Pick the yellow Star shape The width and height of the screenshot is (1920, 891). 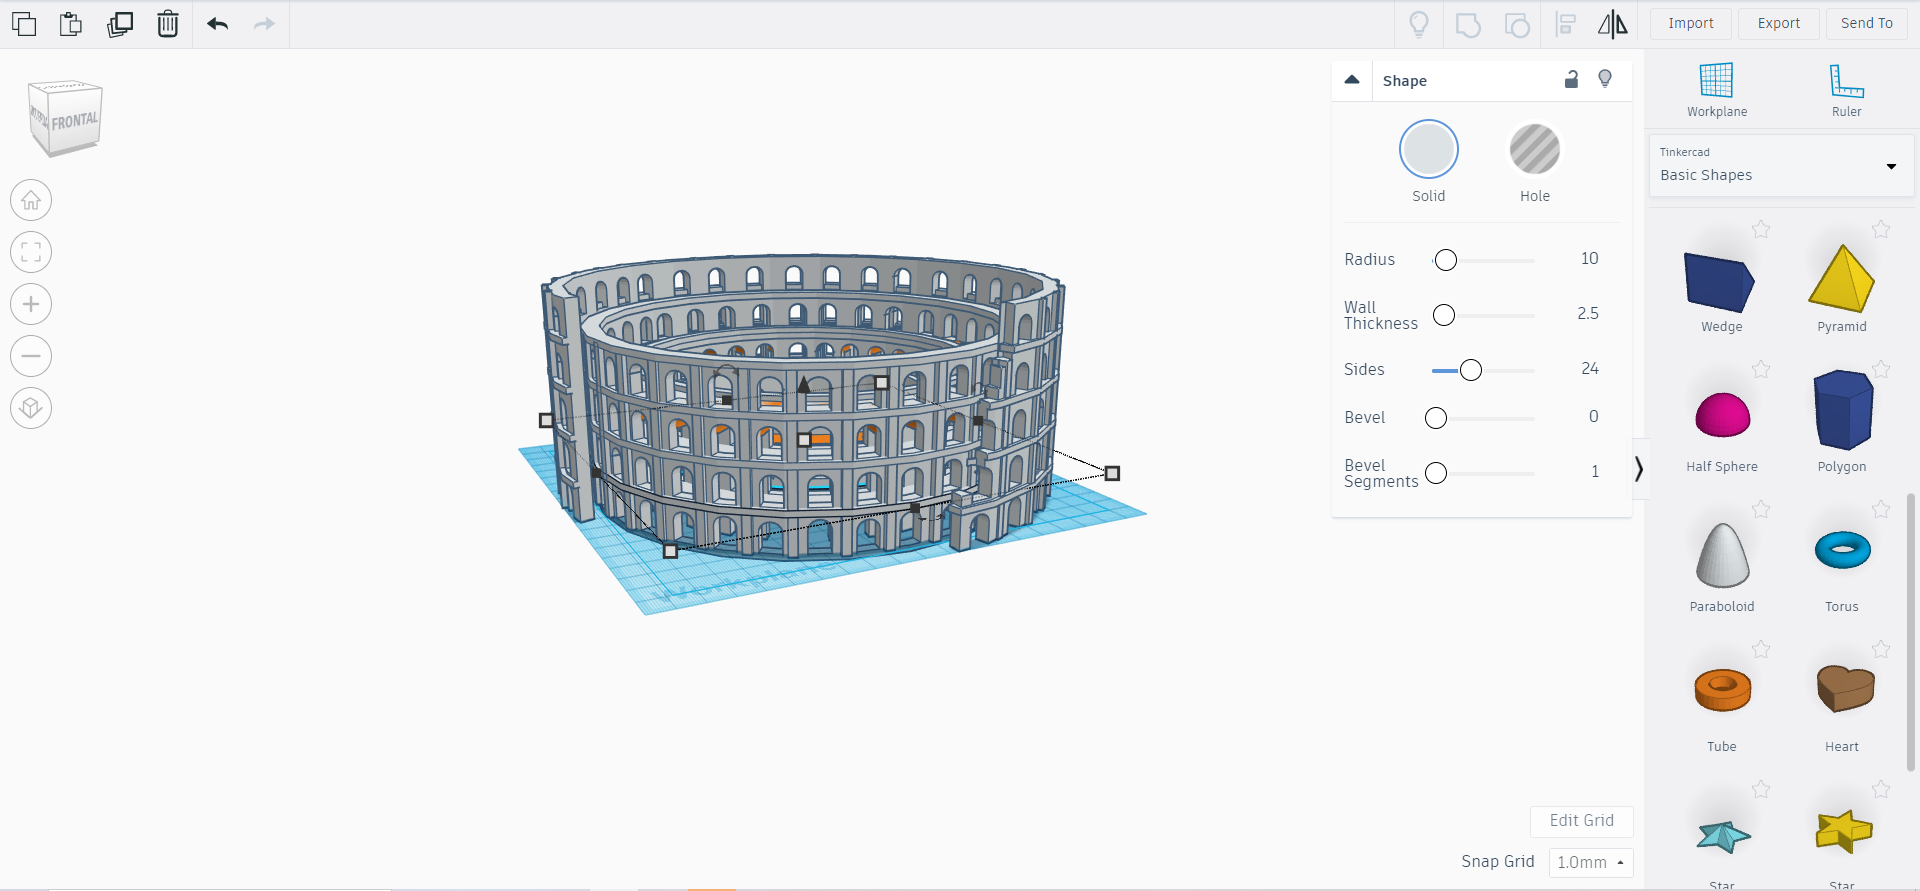[1843, 832]
